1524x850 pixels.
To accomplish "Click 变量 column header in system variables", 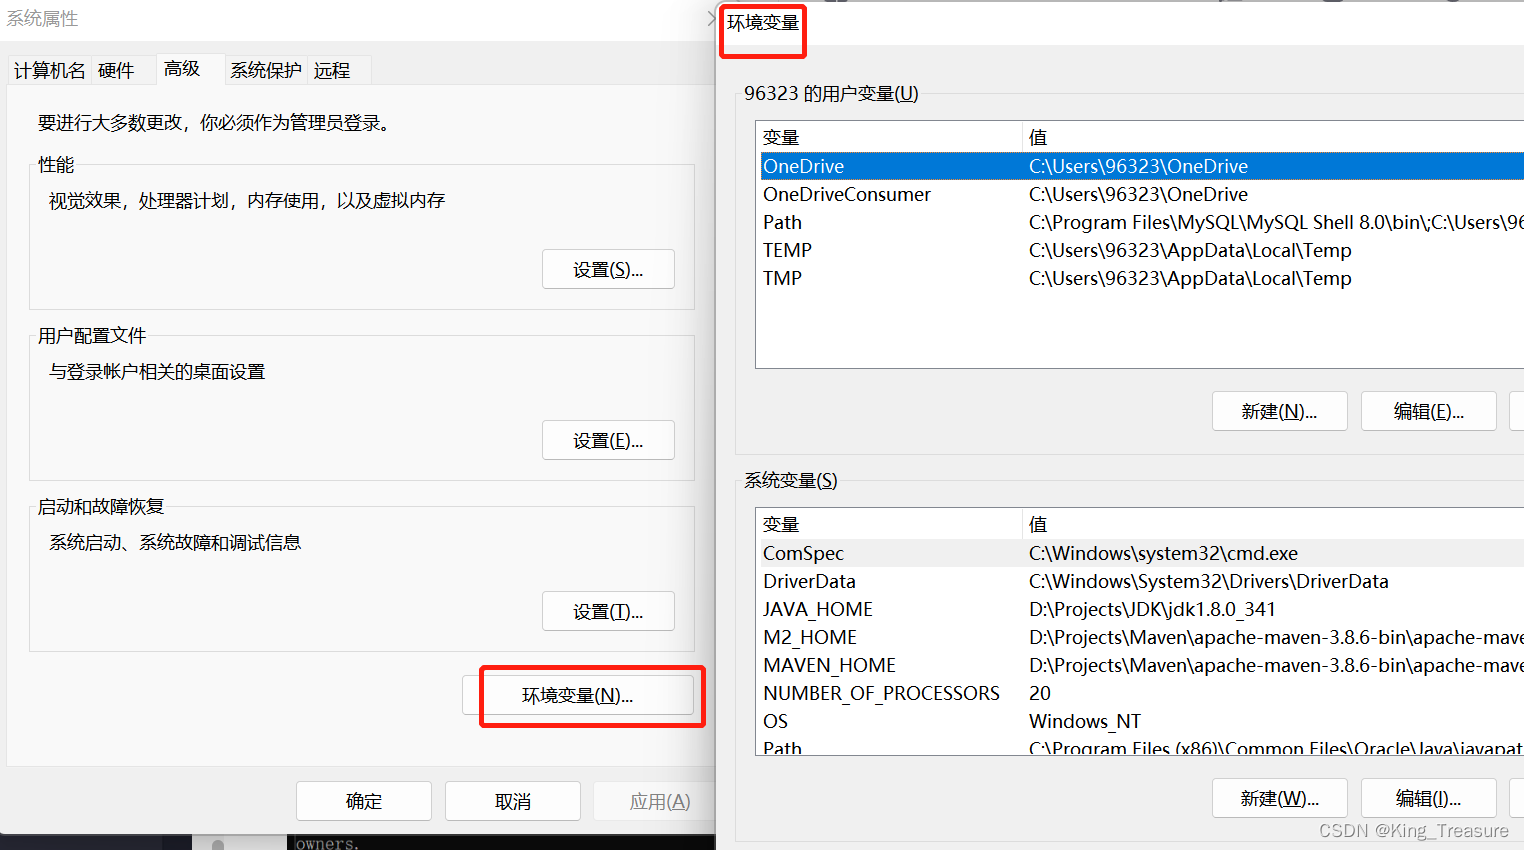I will (890, 524).
